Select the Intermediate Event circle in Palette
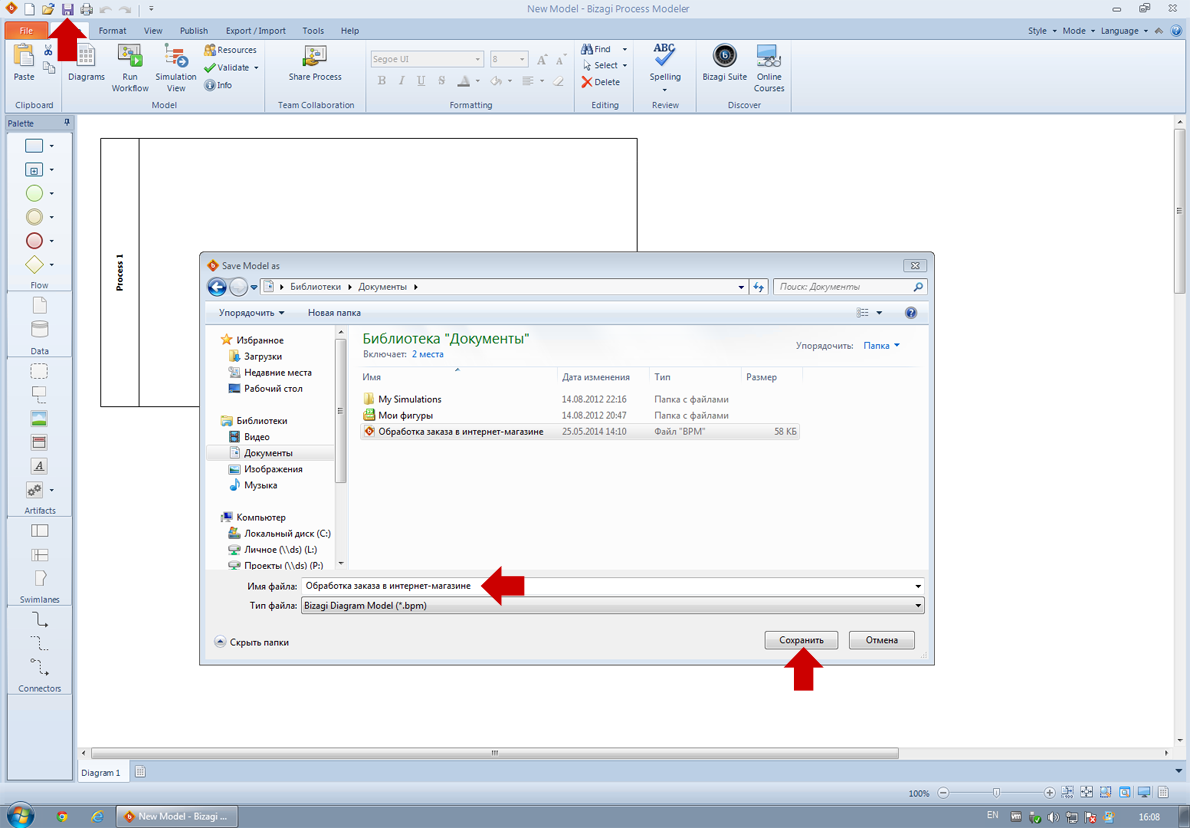 (x=34, y=217)
